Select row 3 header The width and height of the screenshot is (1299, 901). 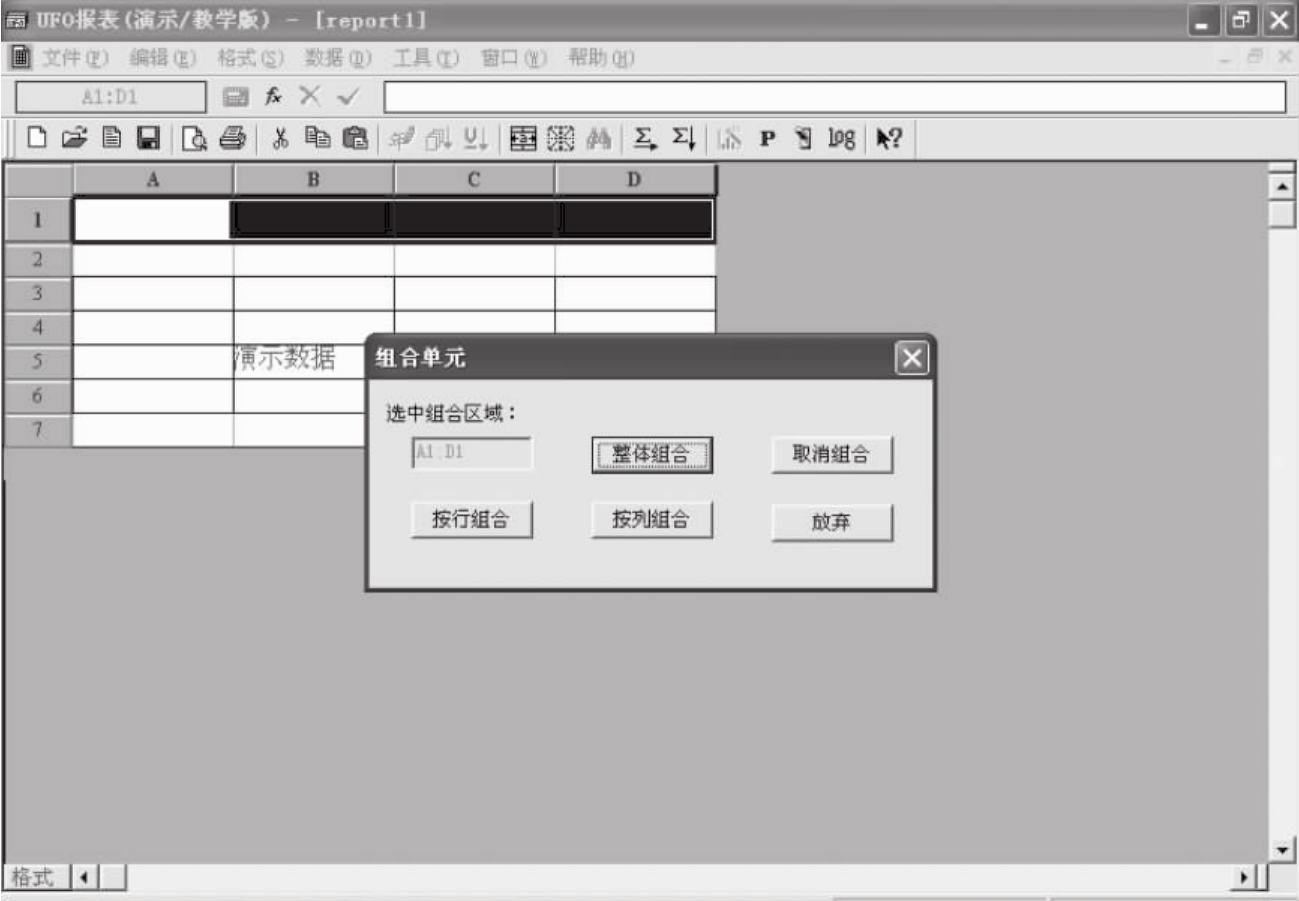(x=38, y=293)
